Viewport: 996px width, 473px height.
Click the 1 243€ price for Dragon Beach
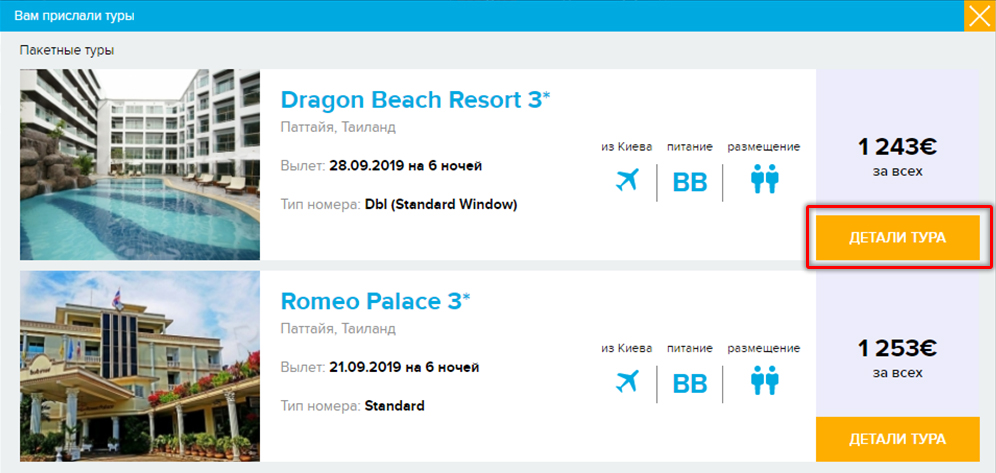pos(897,148)
